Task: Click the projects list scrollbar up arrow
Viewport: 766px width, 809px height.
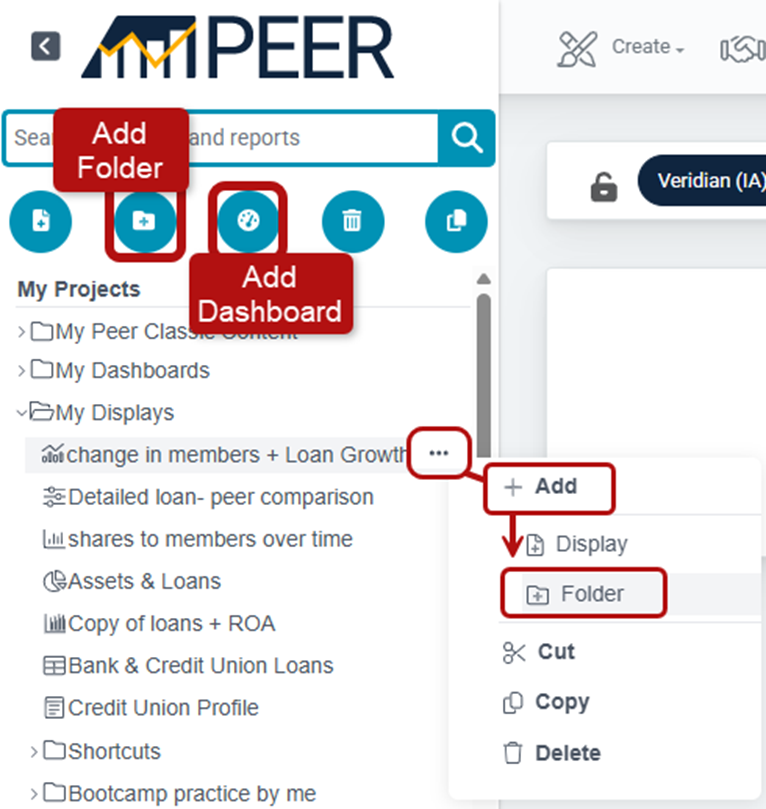Action: (x=484, y=279)
